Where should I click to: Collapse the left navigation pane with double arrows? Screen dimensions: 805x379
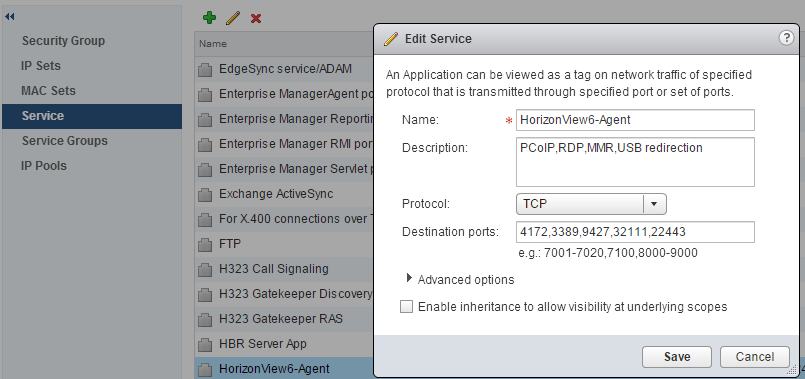pyautogui.click(x=10, y=16)
